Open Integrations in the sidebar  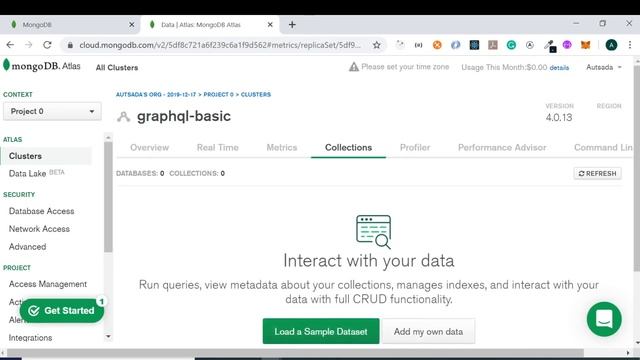(30, 338)
